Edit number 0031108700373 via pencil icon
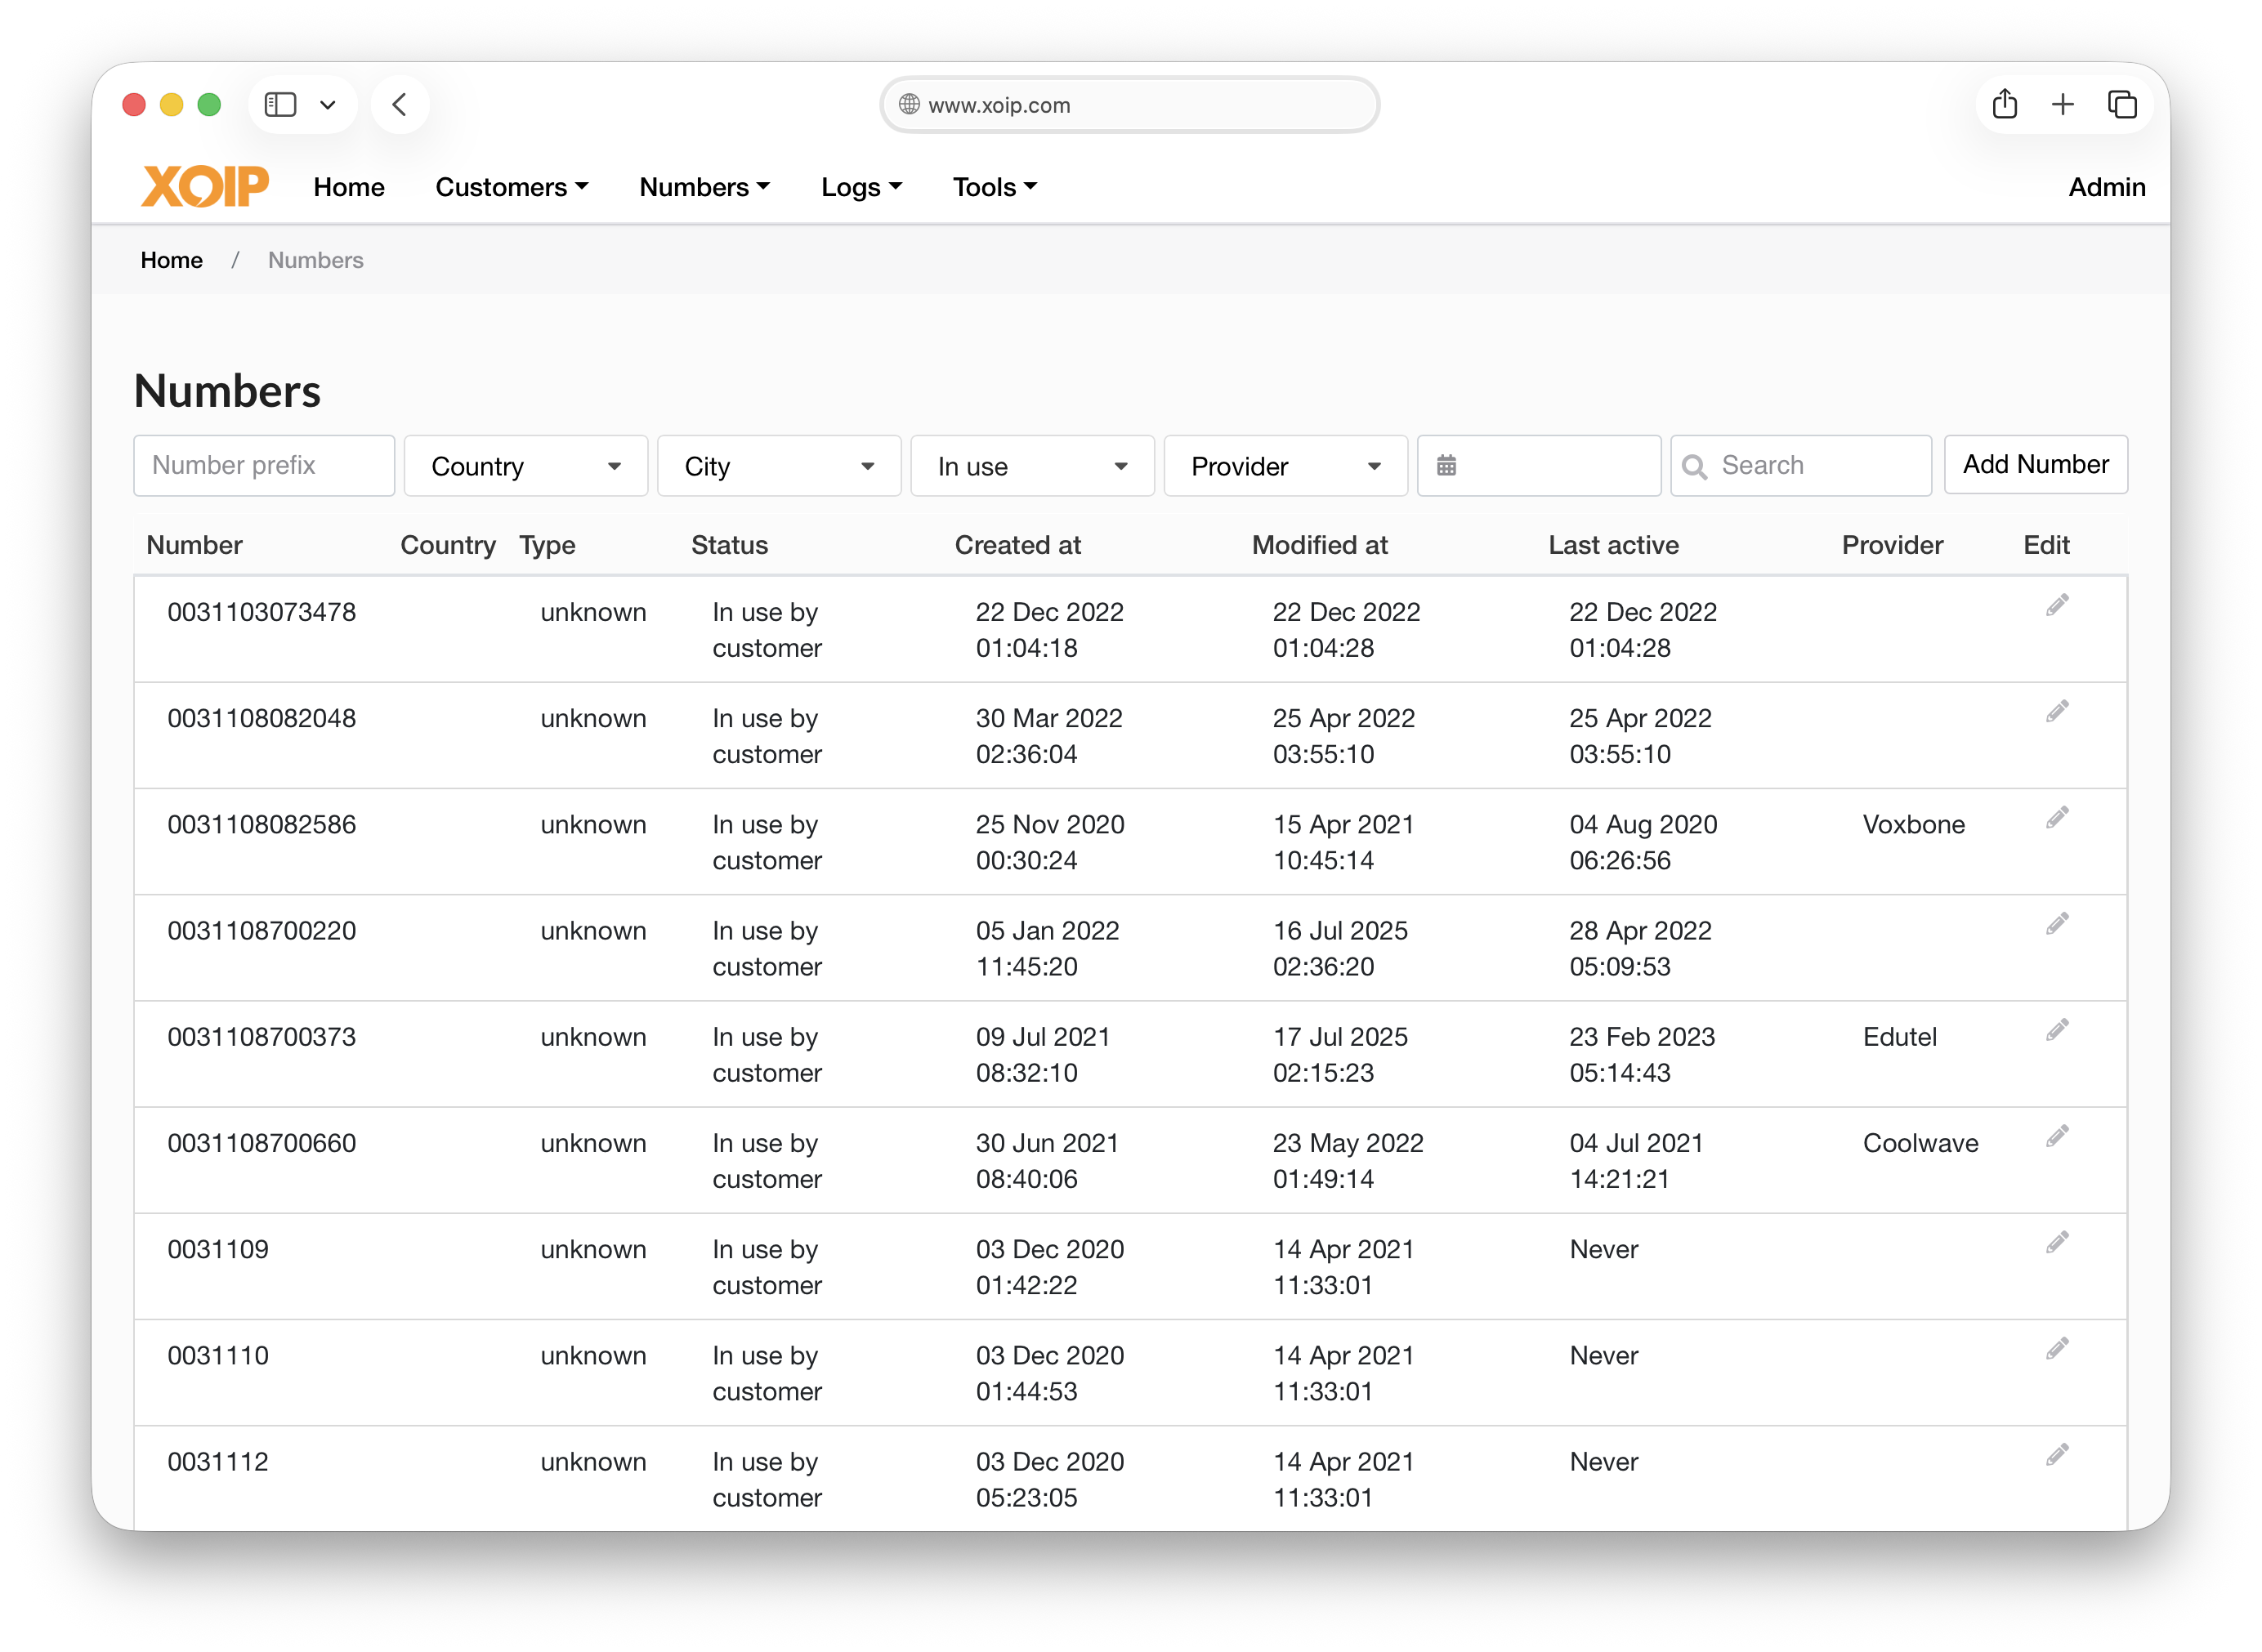 click(x=2056, y=1030)
